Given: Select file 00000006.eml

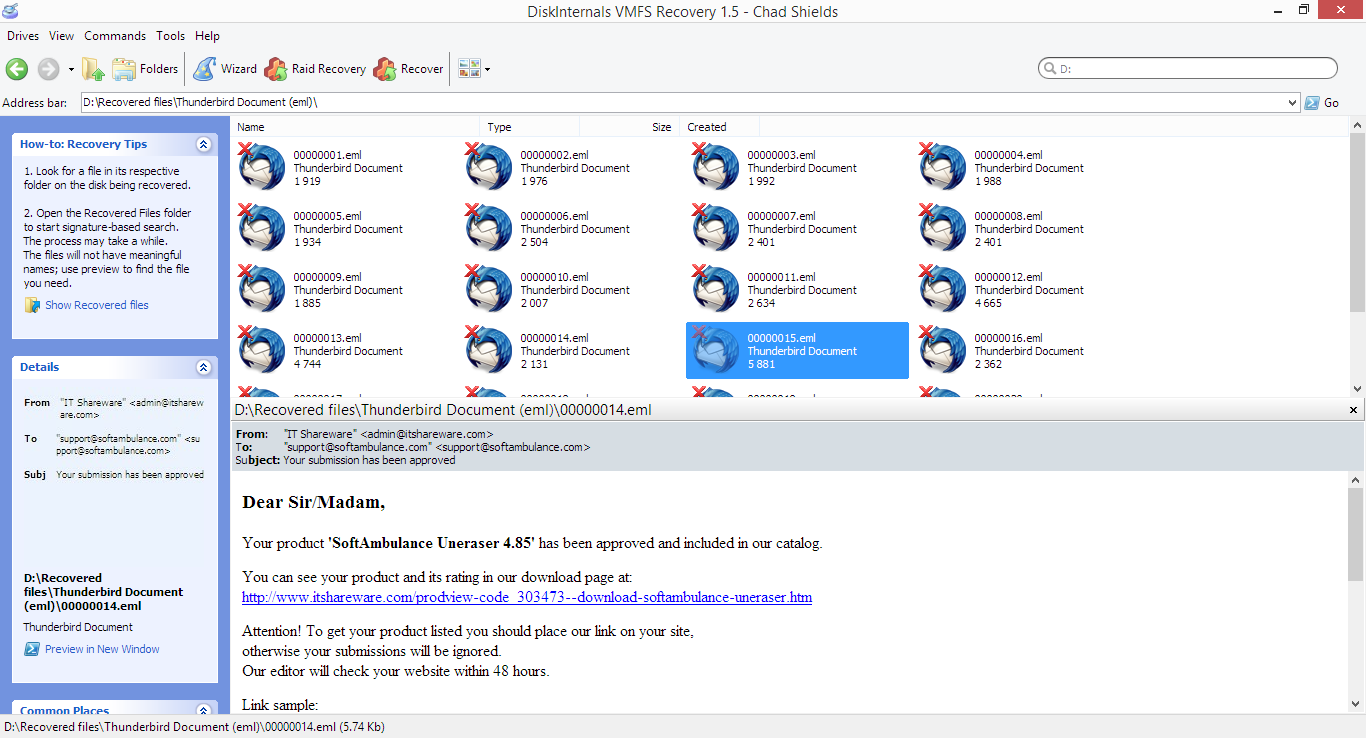Looking at the screenshot, I should point(572,229).
